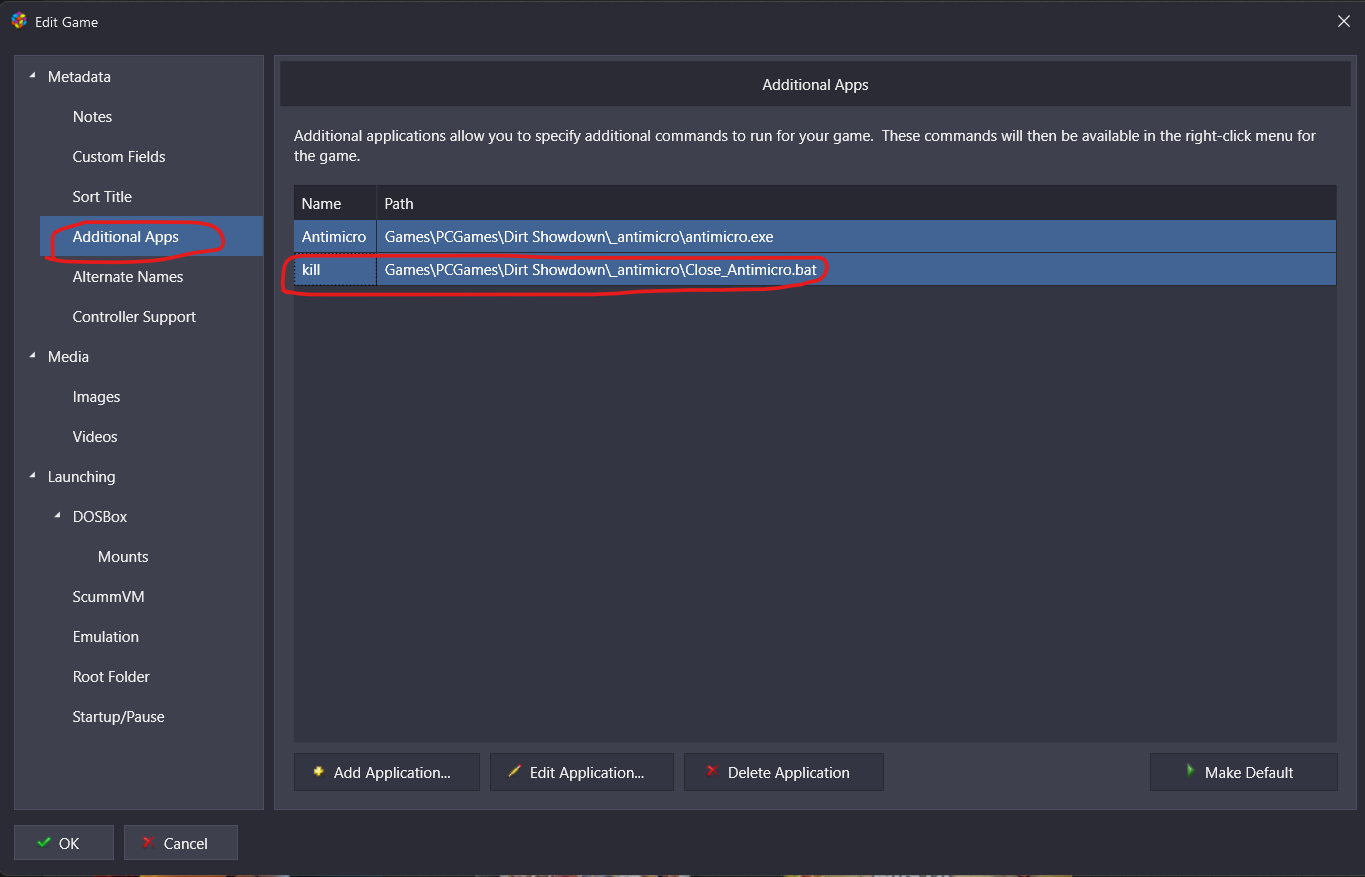
Task: Select the Close_Antimicro.bat path cell
Action: pos(857,270)
